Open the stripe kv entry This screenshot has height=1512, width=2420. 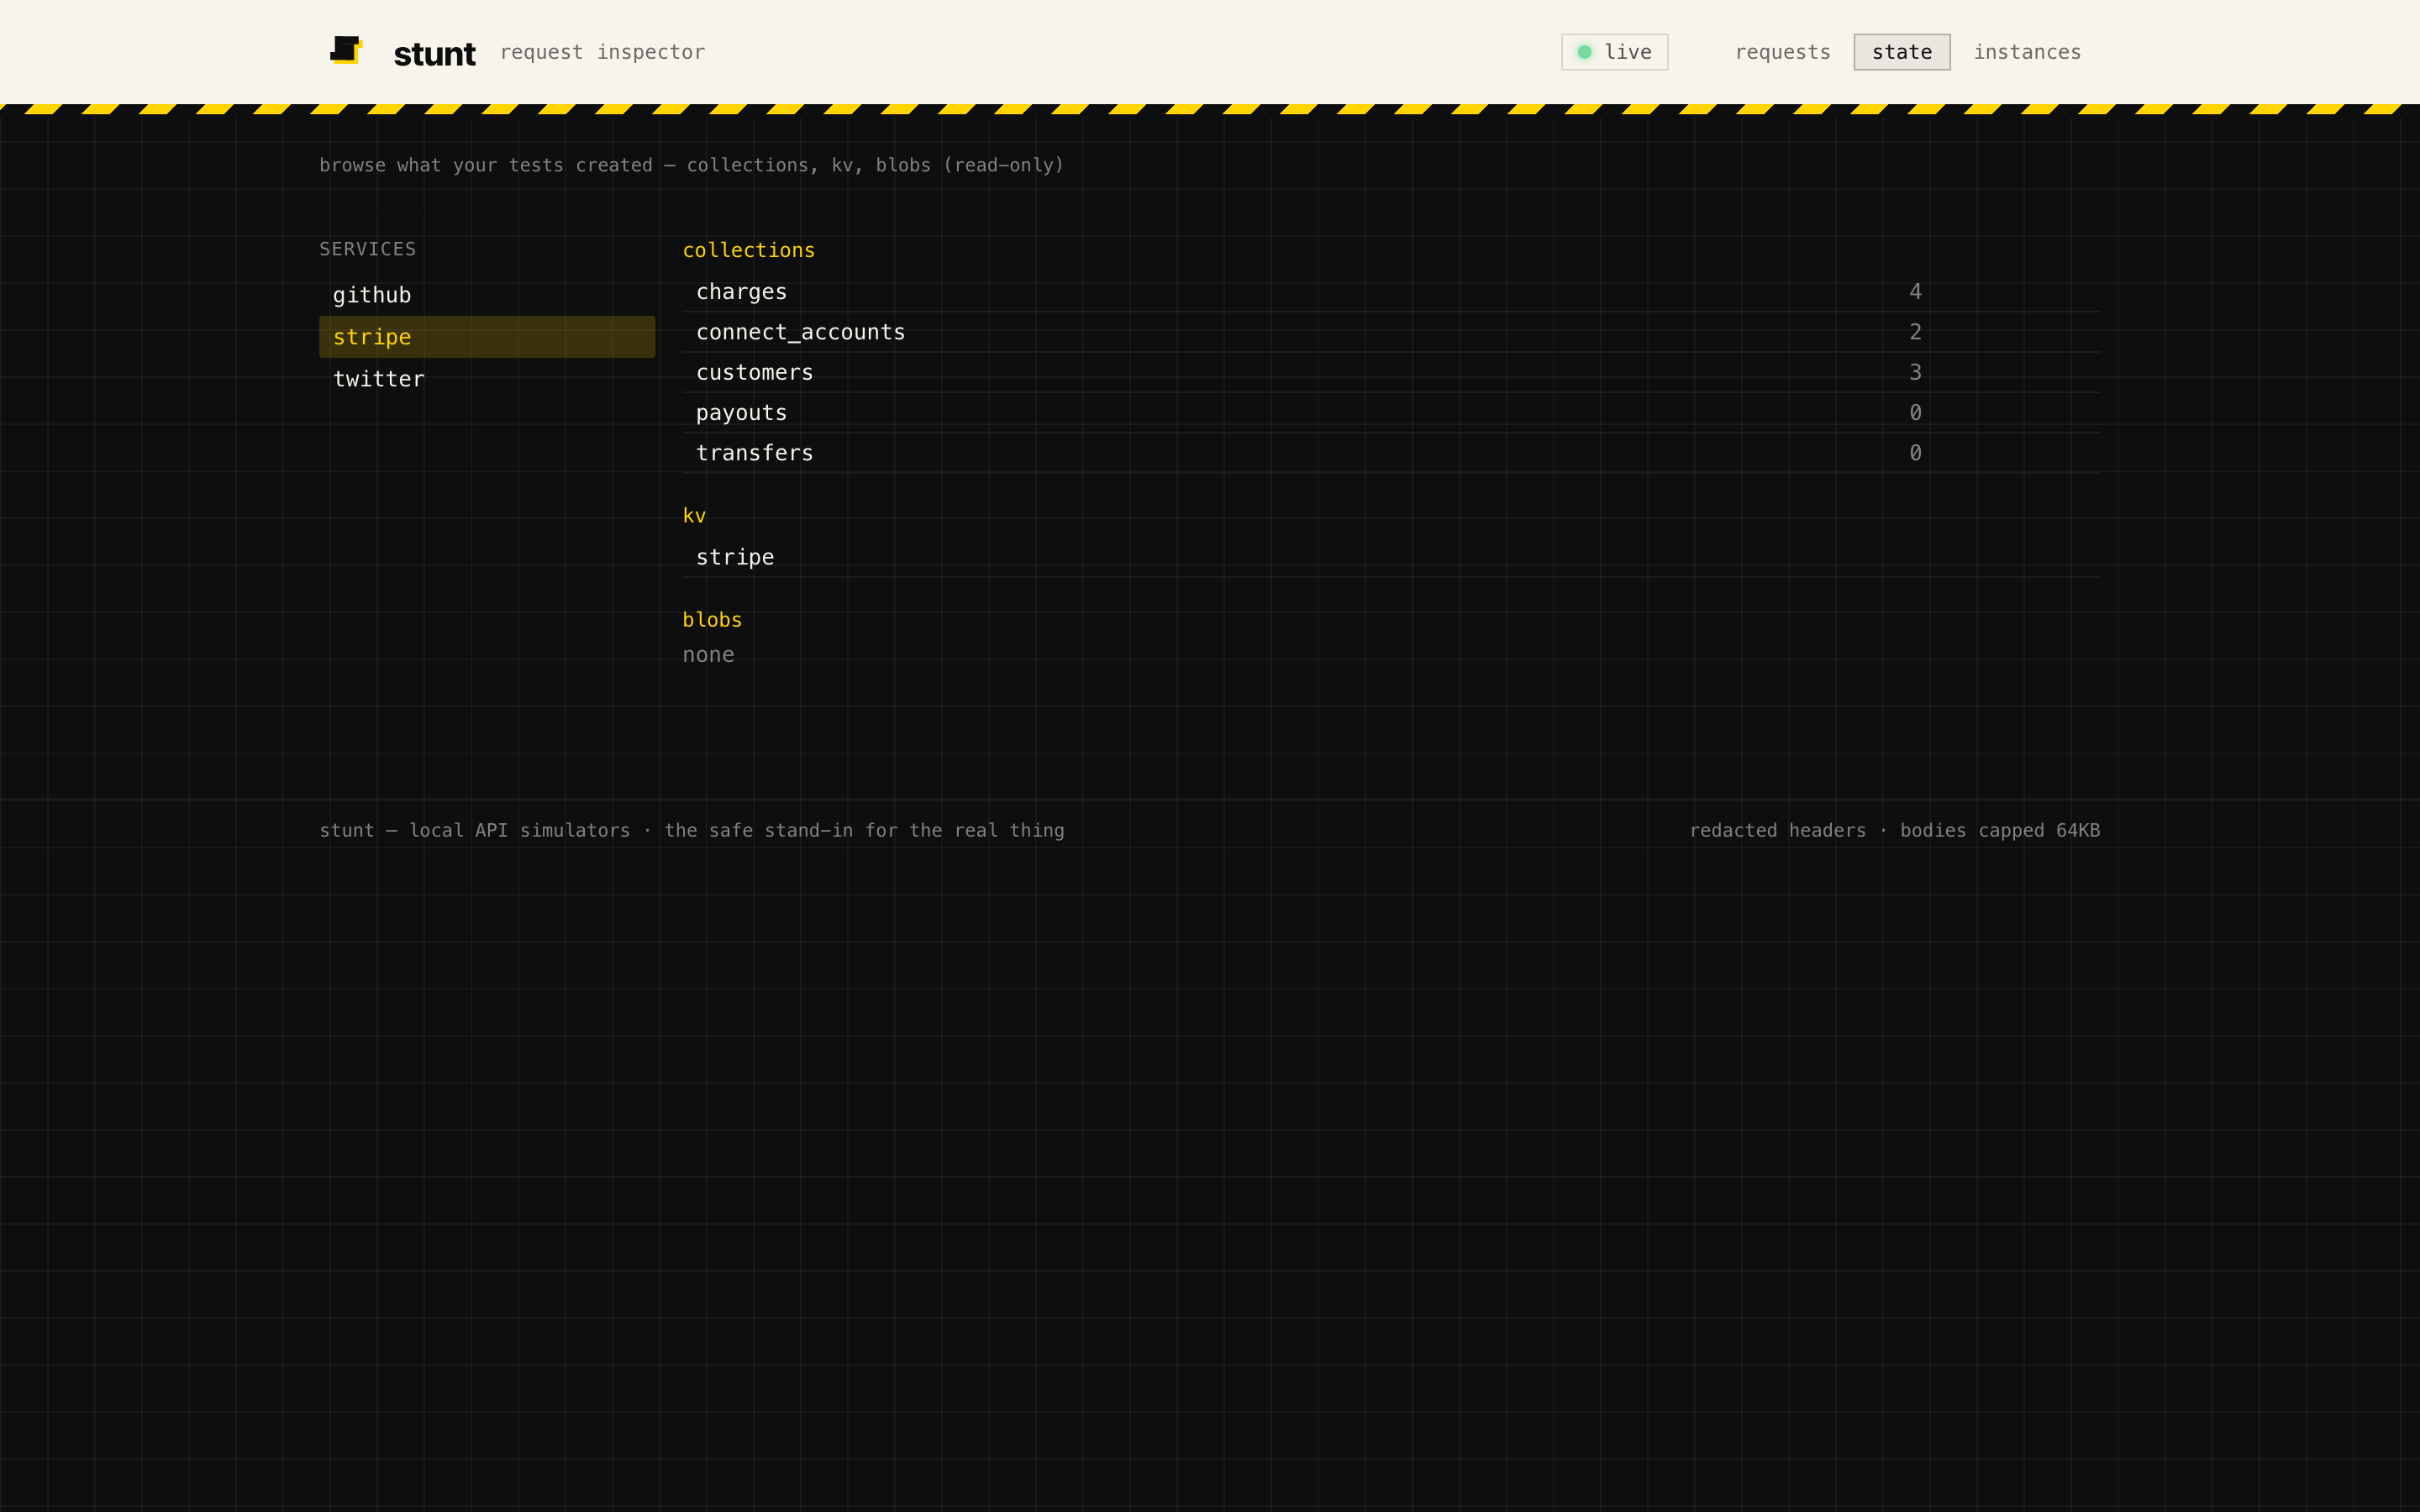click(x=1391, y=557)
